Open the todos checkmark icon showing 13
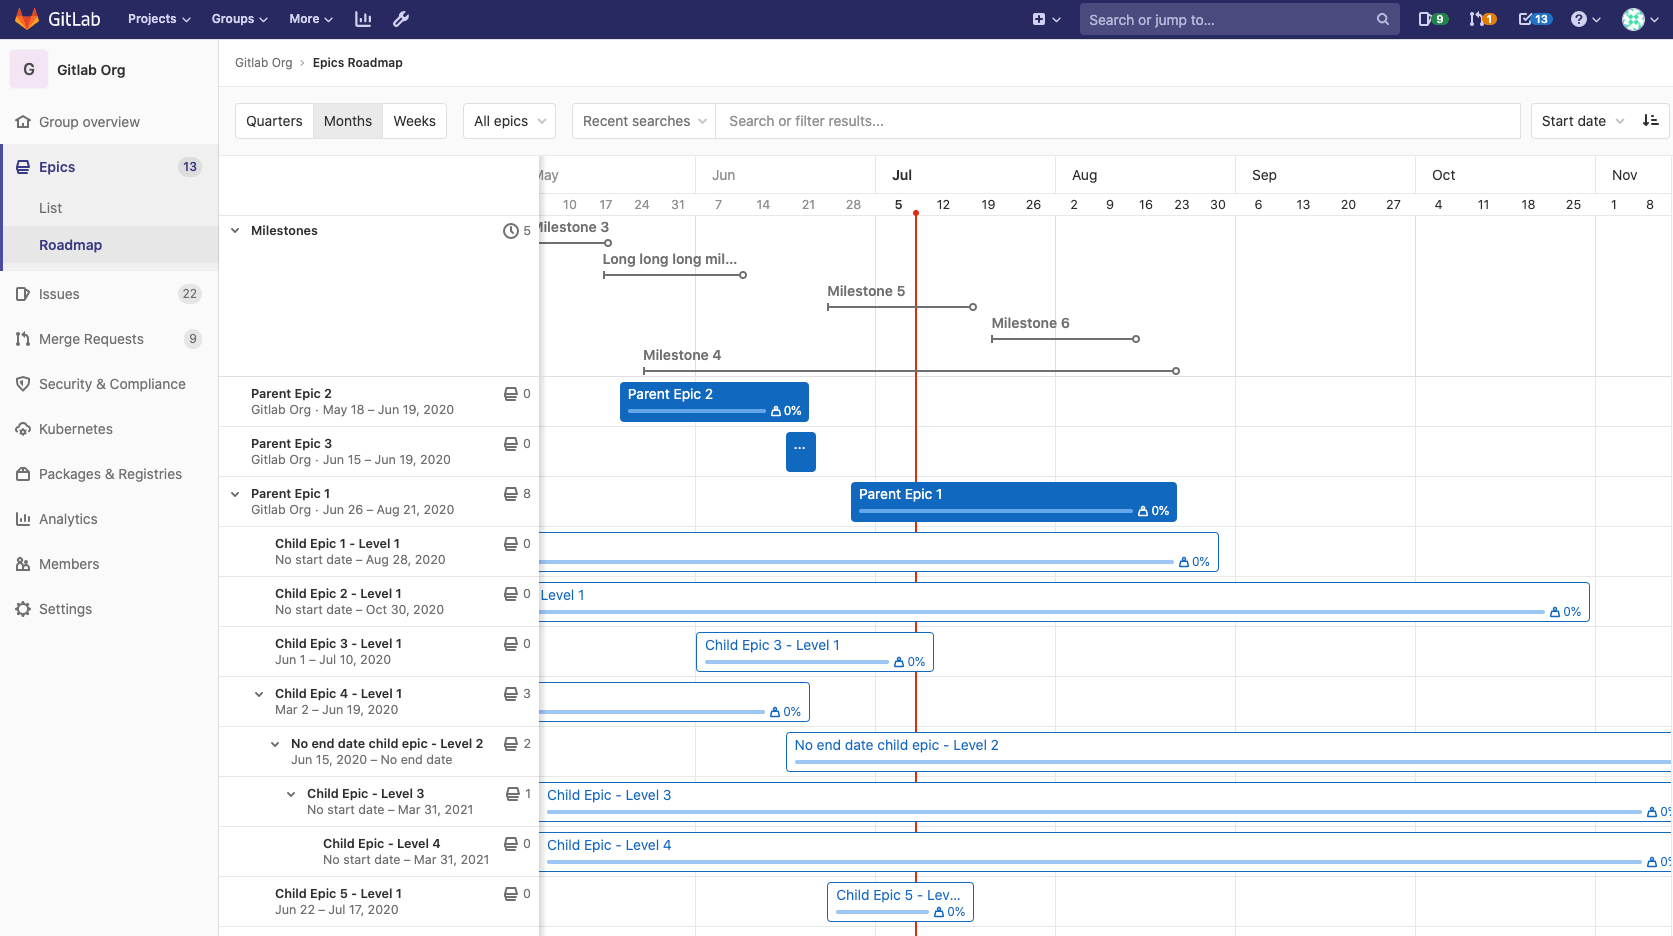1673x936 pixels. coord(1529,18)
